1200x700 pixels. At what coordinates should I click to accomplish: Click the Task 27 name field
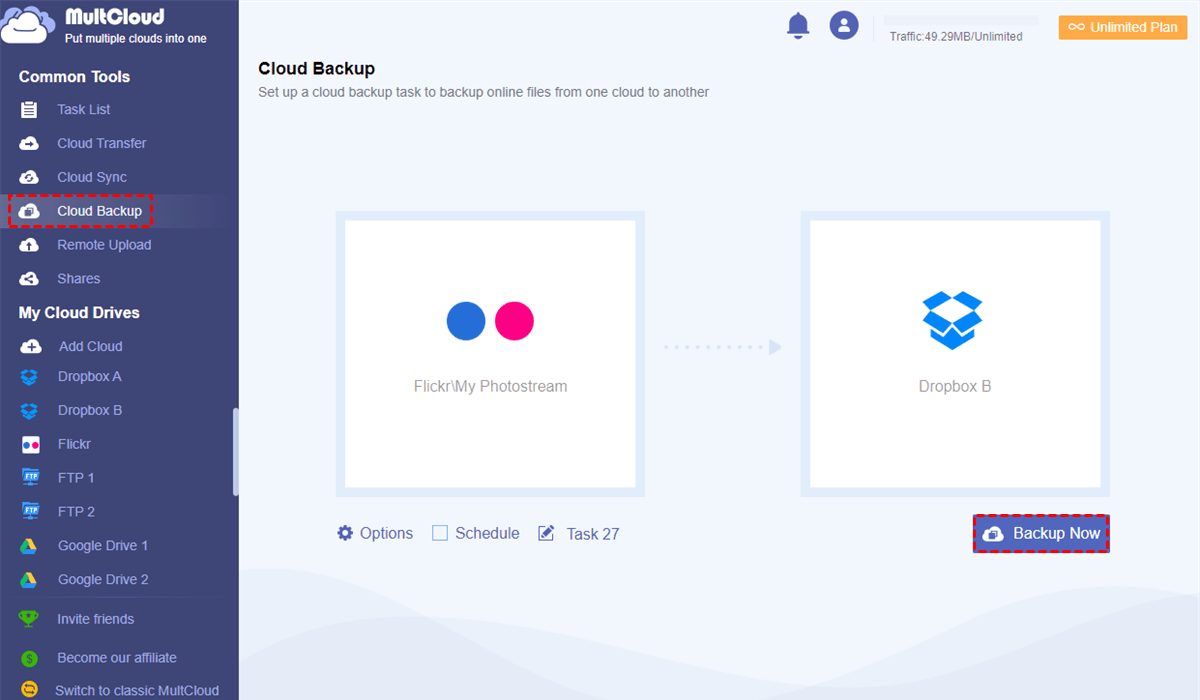(593, 534)
